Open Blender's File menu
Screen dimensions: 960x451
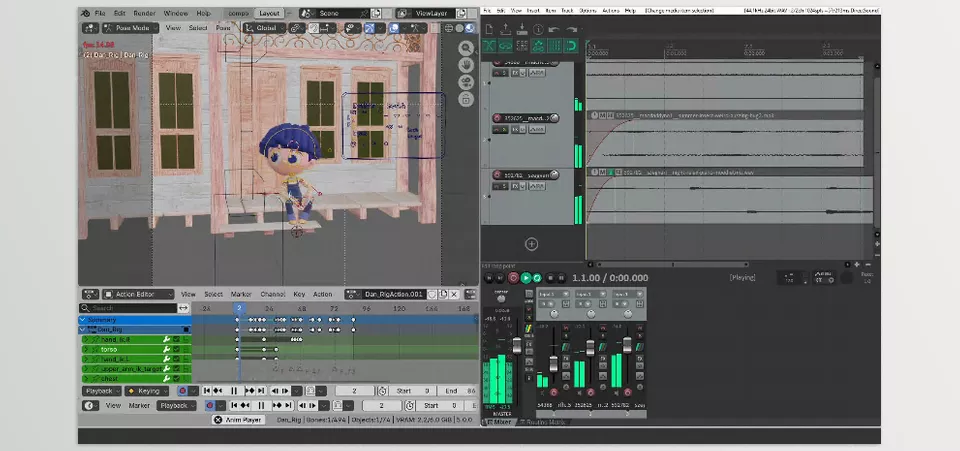pyautogui.click(x=100, y=13)
